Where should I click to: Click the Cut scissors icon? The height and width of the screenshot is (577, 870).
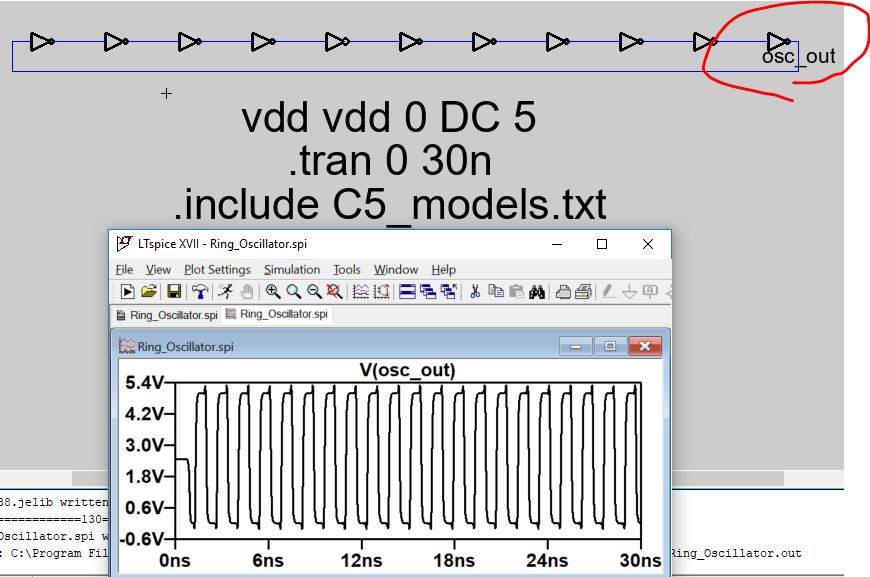click(x=475, y=292)
